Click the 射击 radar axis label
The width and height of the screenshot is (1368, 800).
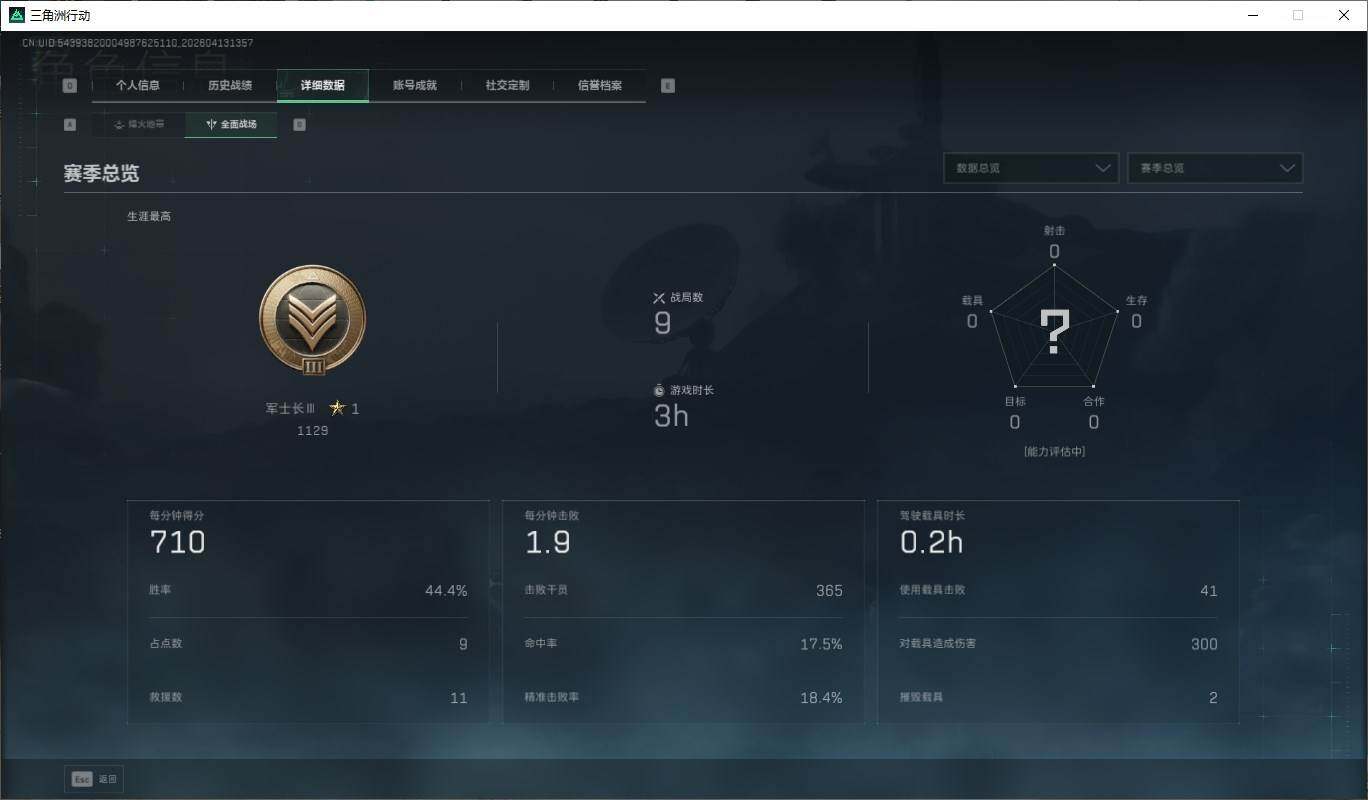pyautogui.click(x=1055, y=230)
